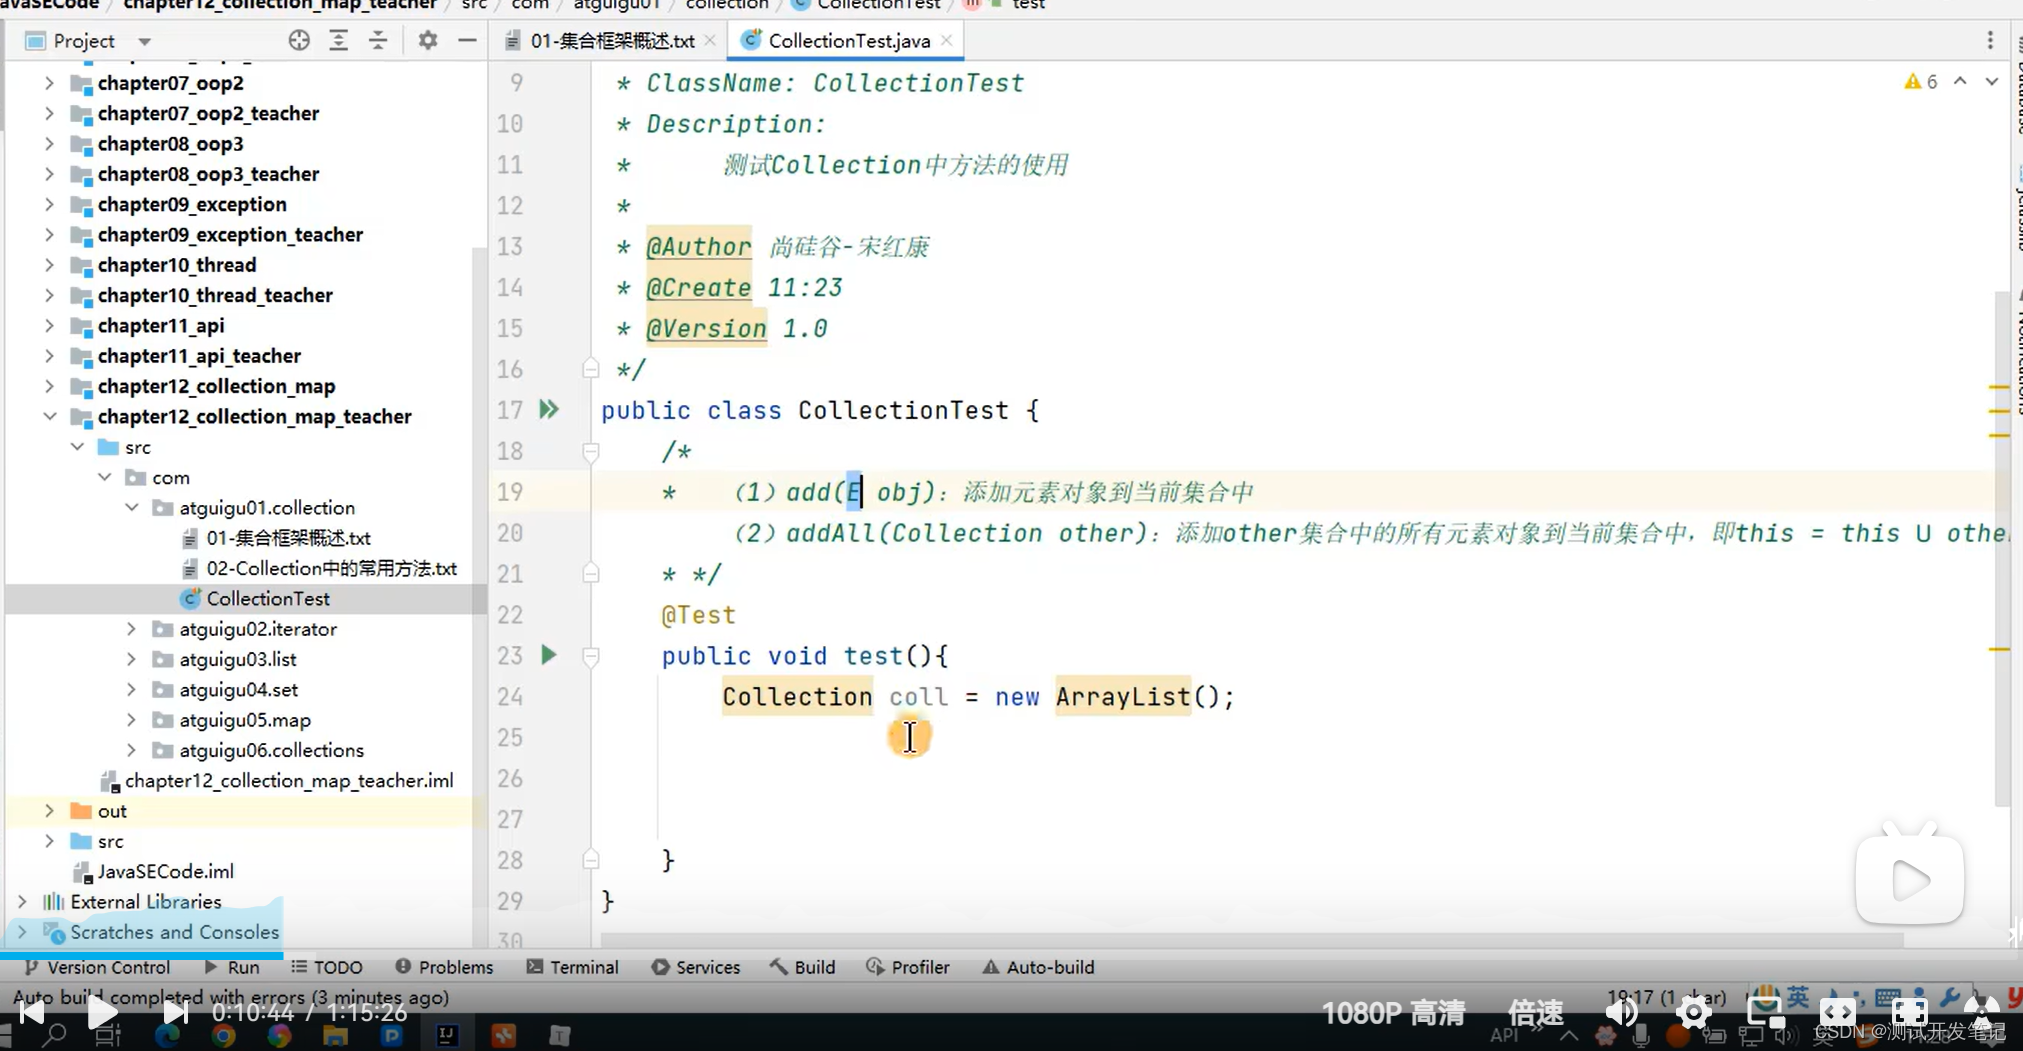Fold the test method at line 23

[591, 656]
